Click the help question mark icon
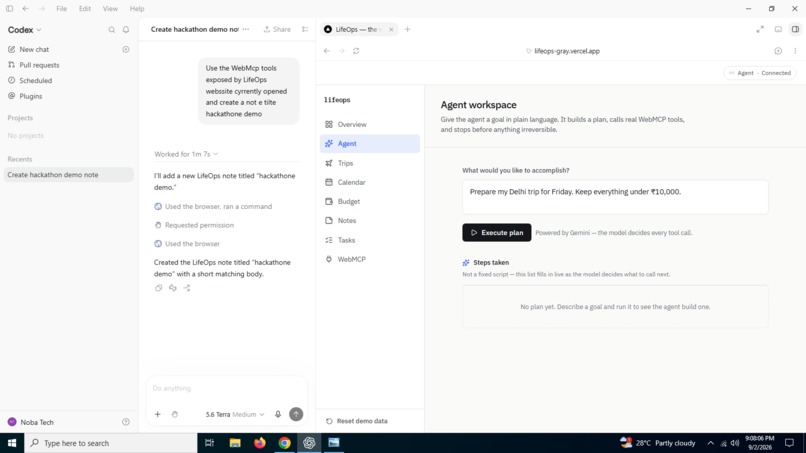Viewport: 806px width, 453px height. pyautogui.click(x=126, y=422)
